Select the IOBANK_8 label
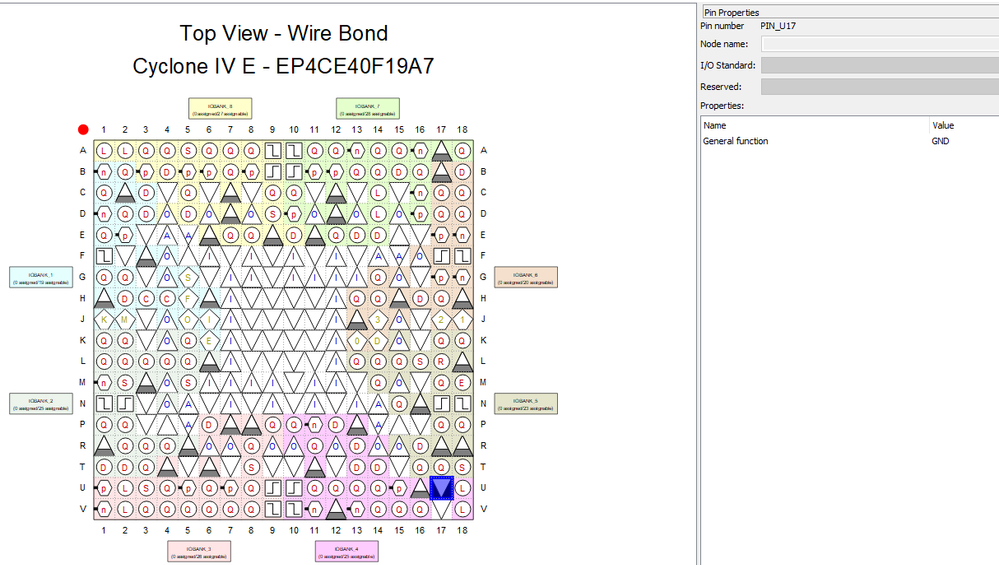This screenshot has height=565, width=999. pos(220,109)
